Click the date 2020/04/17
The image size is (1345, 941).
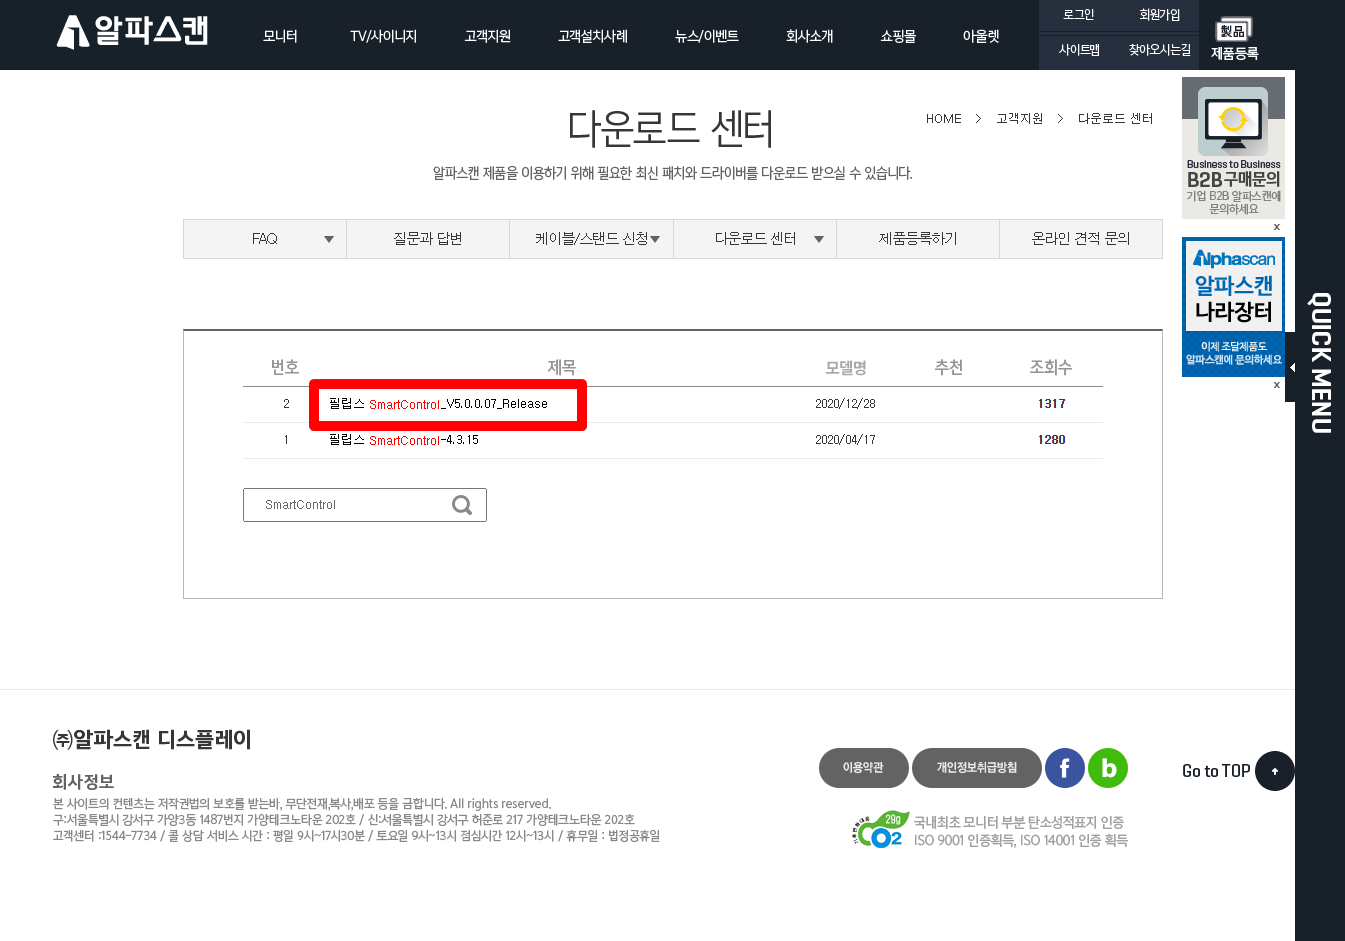845,440
